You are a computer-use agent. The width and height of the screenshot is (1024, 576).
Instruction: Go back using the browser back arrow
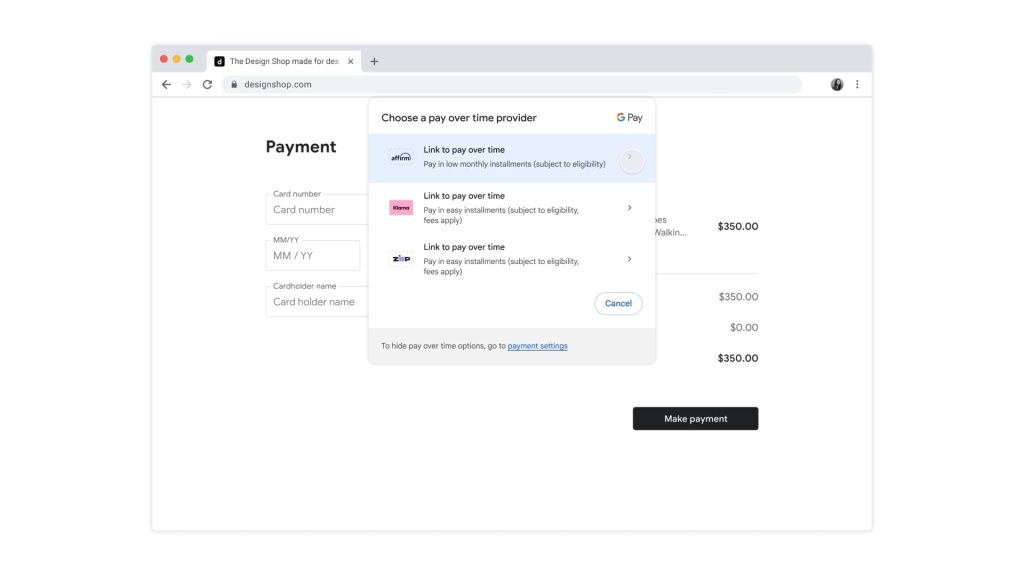pos(166,85)
